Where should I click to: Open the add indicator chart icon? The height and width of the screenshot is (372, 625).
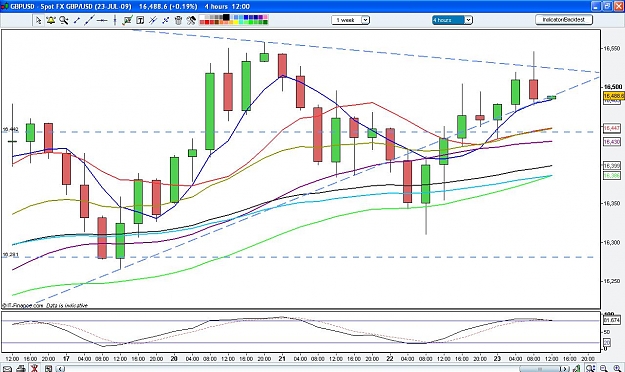pyautogui.click(x=128, y=20)
